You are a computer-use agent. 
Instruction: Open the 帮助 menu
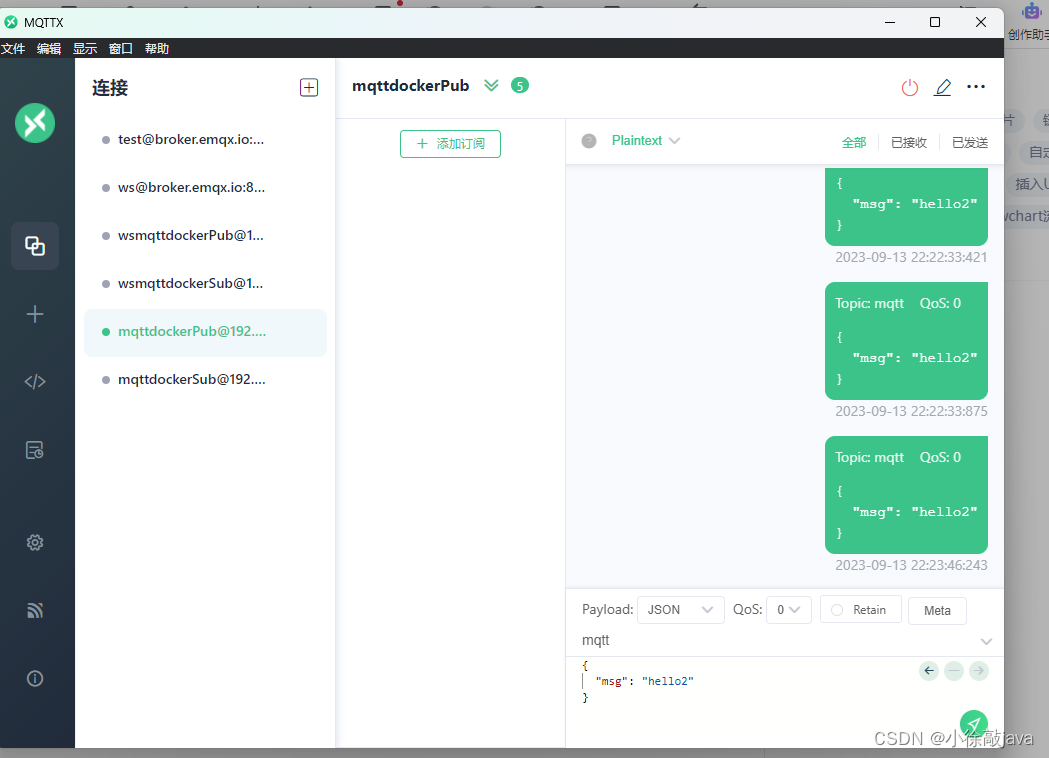[157, 49]
